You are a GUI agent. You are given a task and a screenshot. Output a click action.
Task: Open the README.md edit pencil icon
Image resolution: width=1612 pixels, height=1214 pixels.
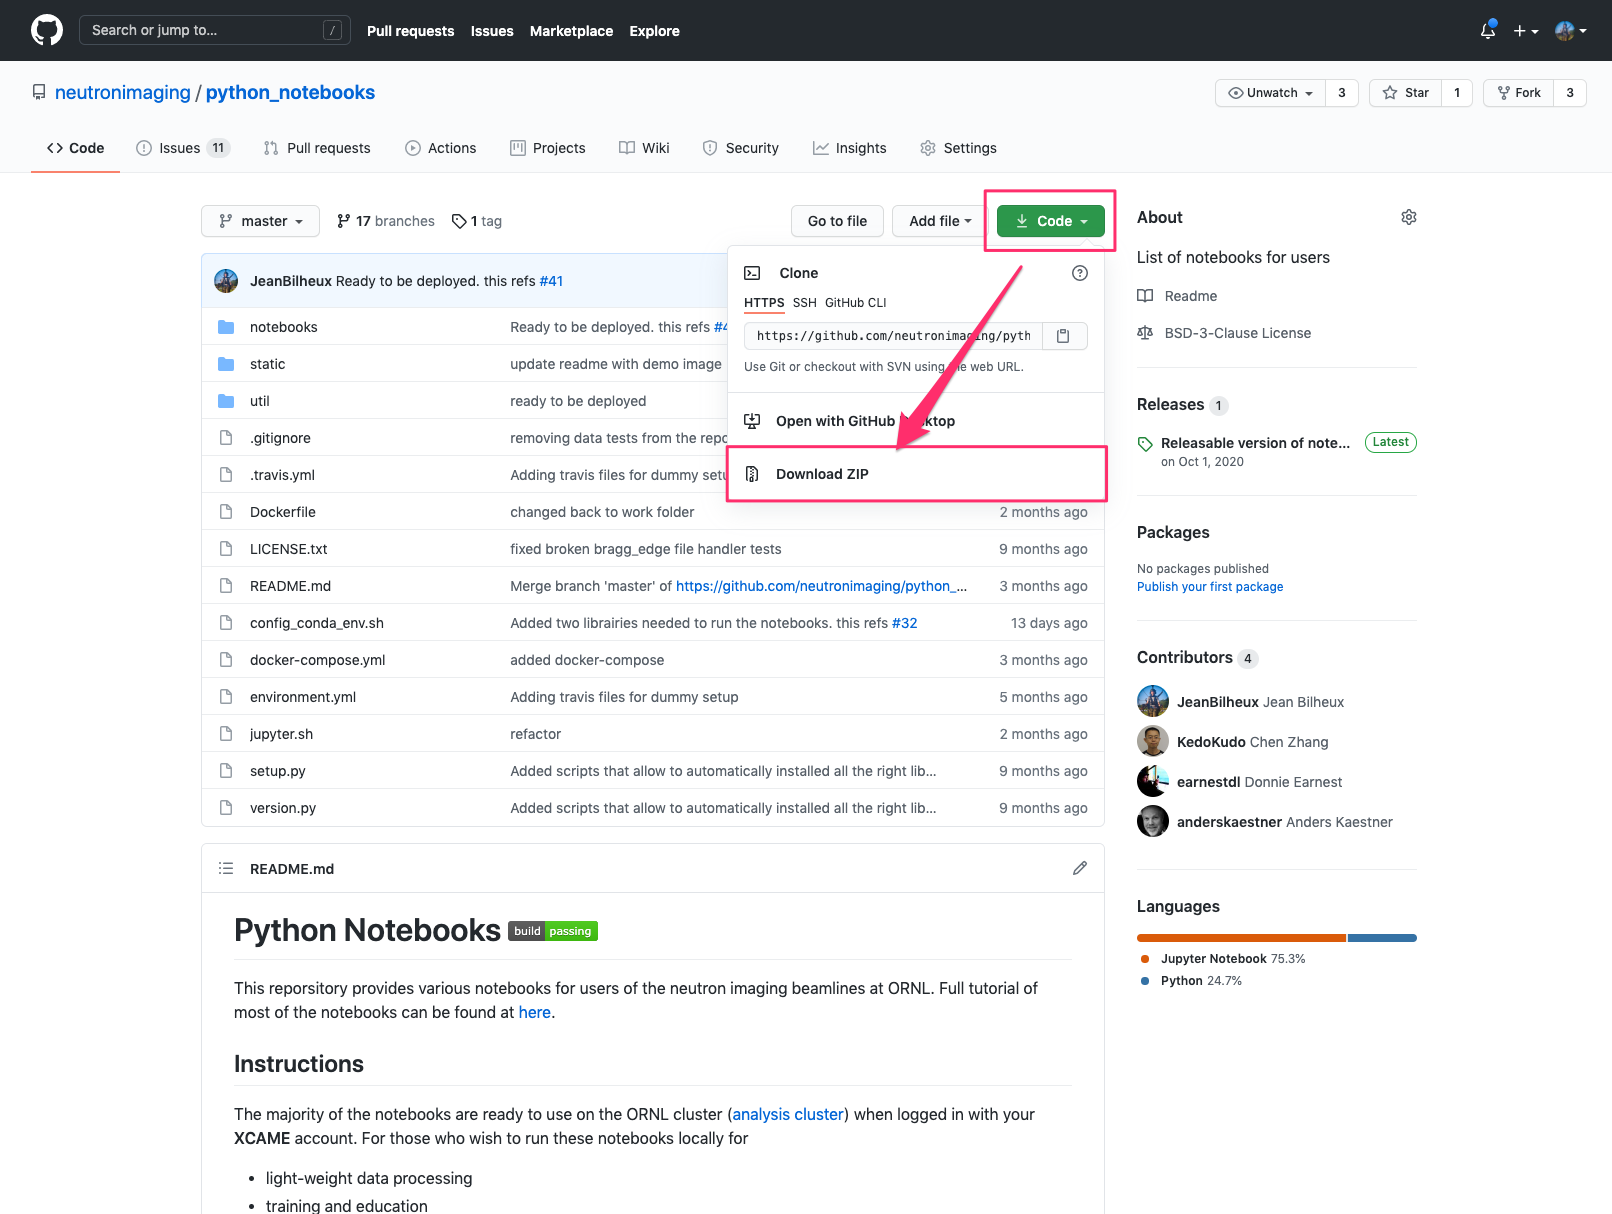click(x=1079, y=868)
